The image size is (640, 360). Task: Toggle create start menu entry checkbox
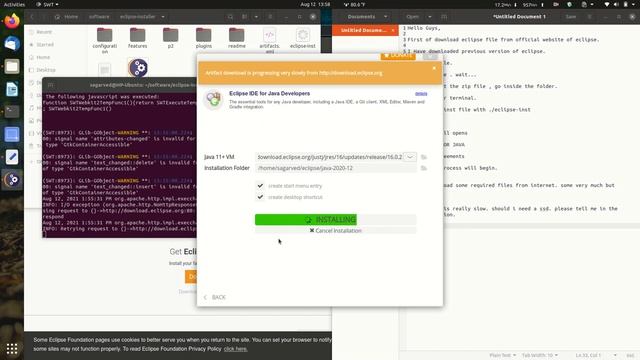(260, 186)
